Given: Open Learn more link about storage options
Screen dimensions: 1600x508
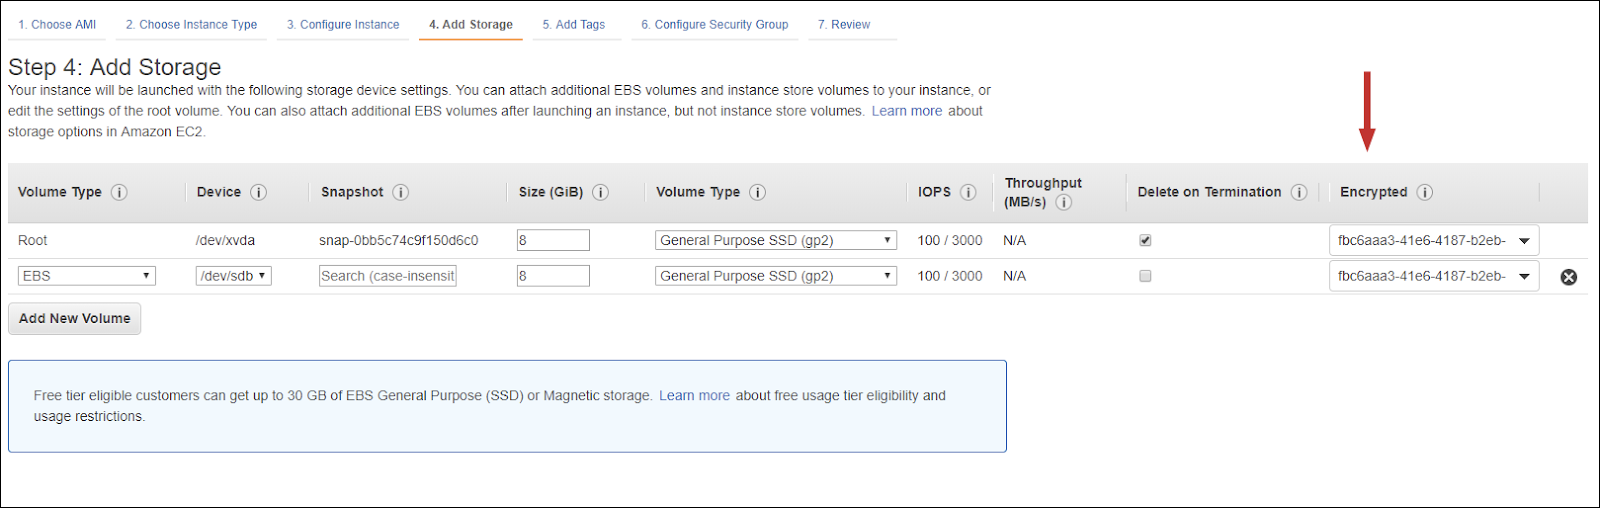Looking at the screenshot, I should click(906, 111).
